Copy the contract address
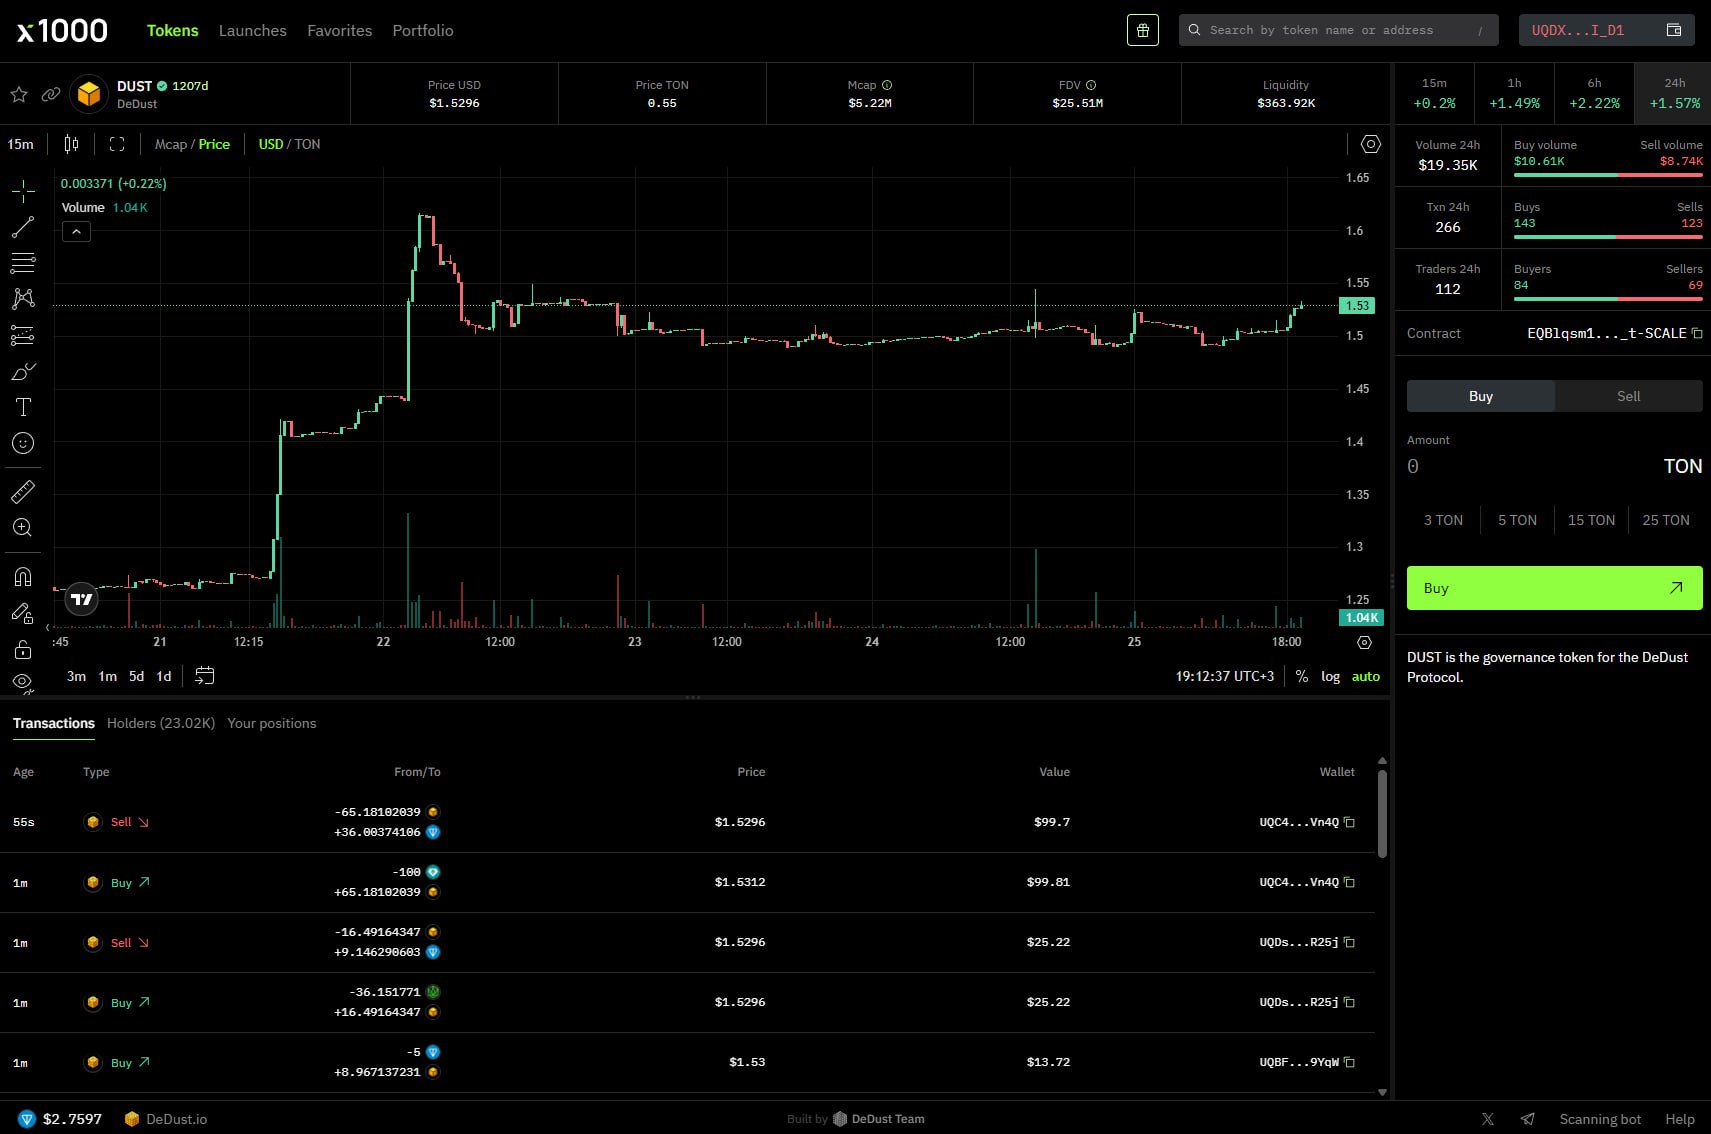Viewport: 1711px width, 1134px height. pyautogui.click(x=1697, y=333)
